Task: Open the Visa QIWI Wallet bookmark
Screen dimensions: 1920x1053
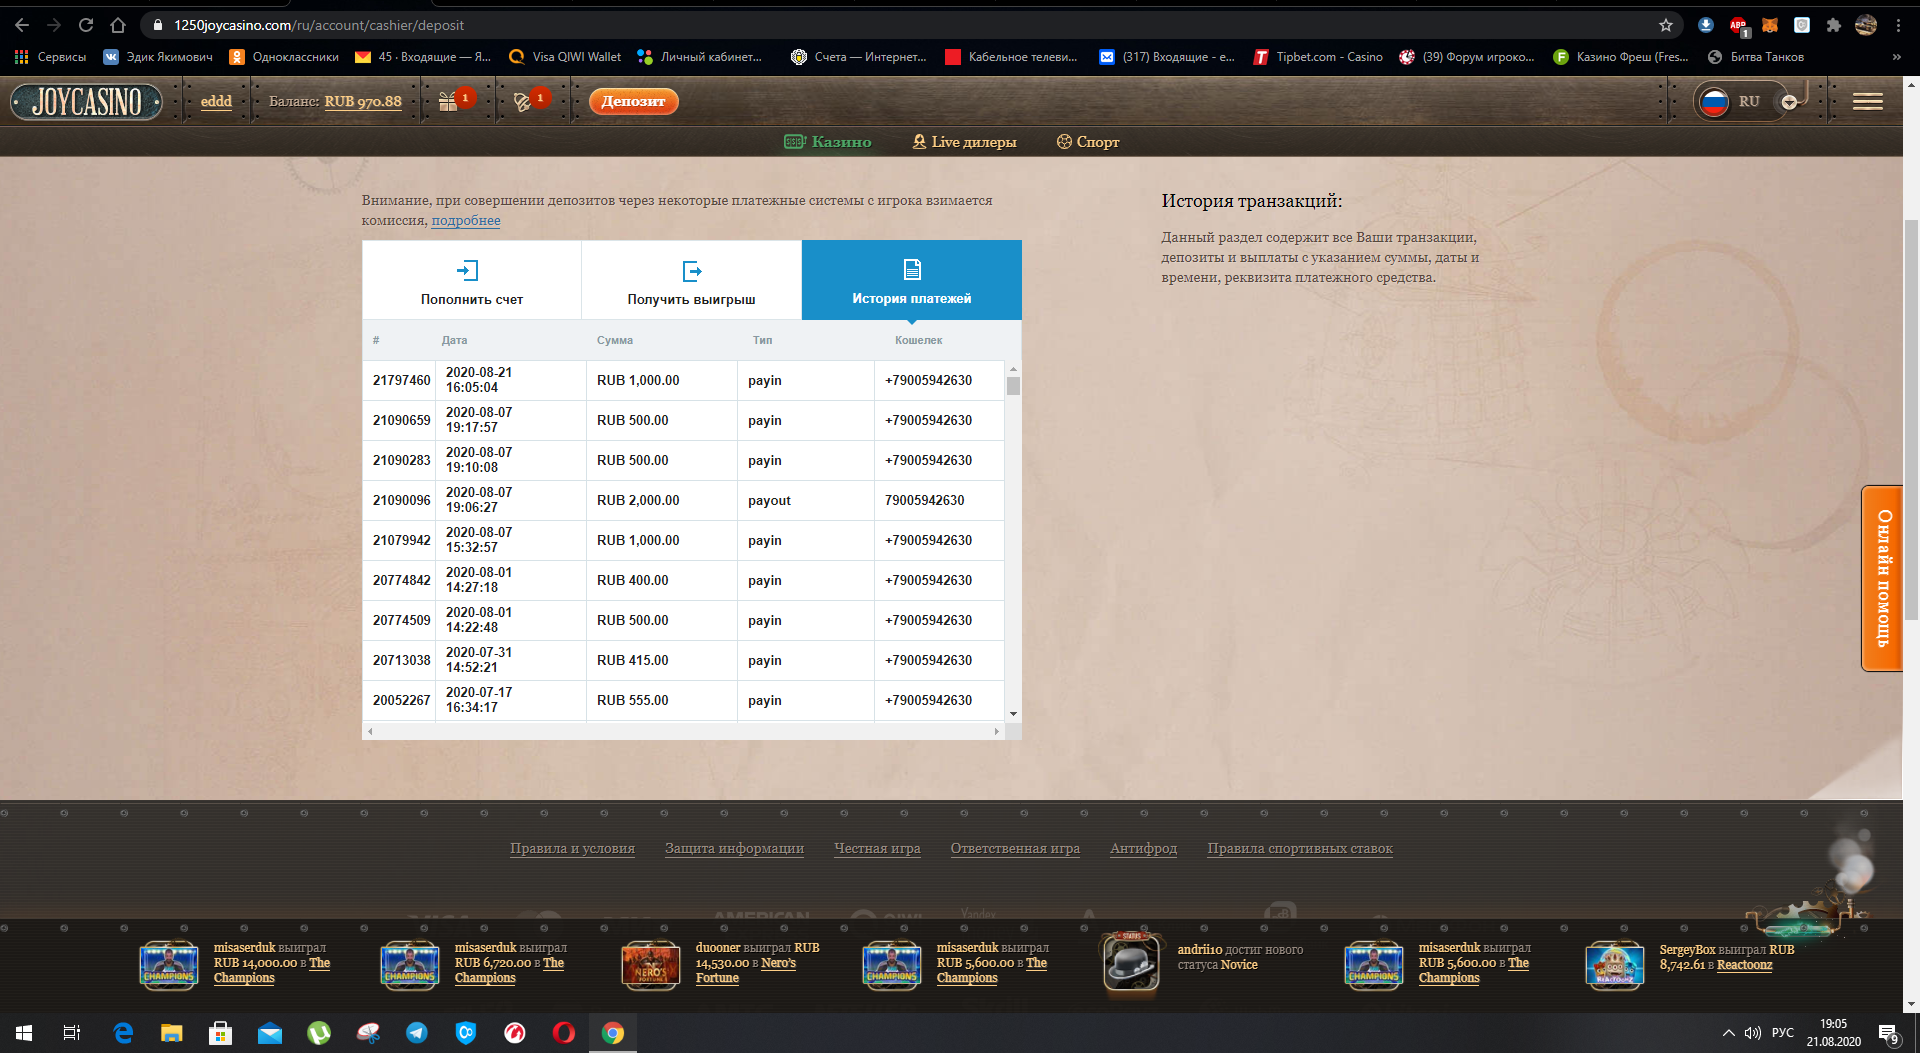Action: pyautogui.click(x=565, y=57)
